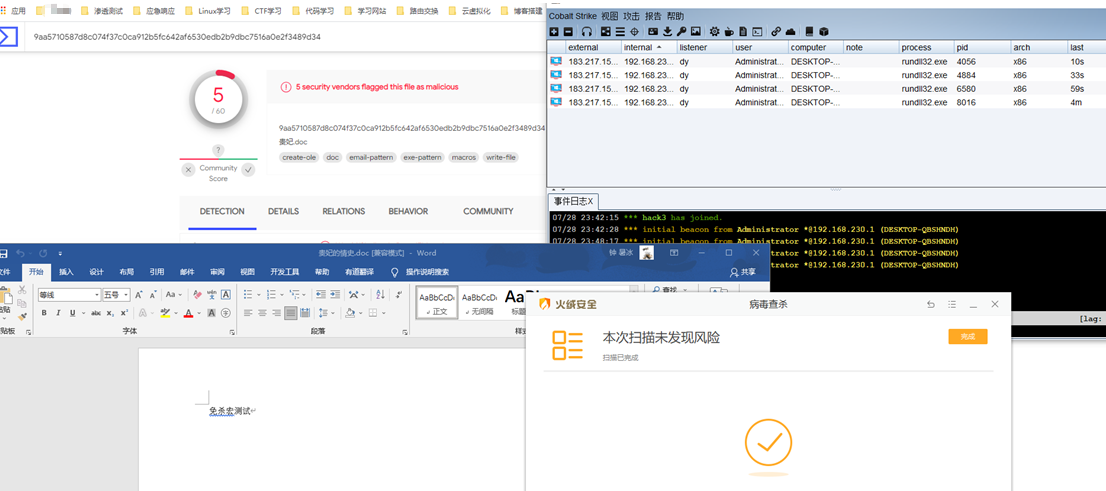1106x491 pixels.
Task: Expand numbered list dropdown arrow
Action: coord(282,294)
